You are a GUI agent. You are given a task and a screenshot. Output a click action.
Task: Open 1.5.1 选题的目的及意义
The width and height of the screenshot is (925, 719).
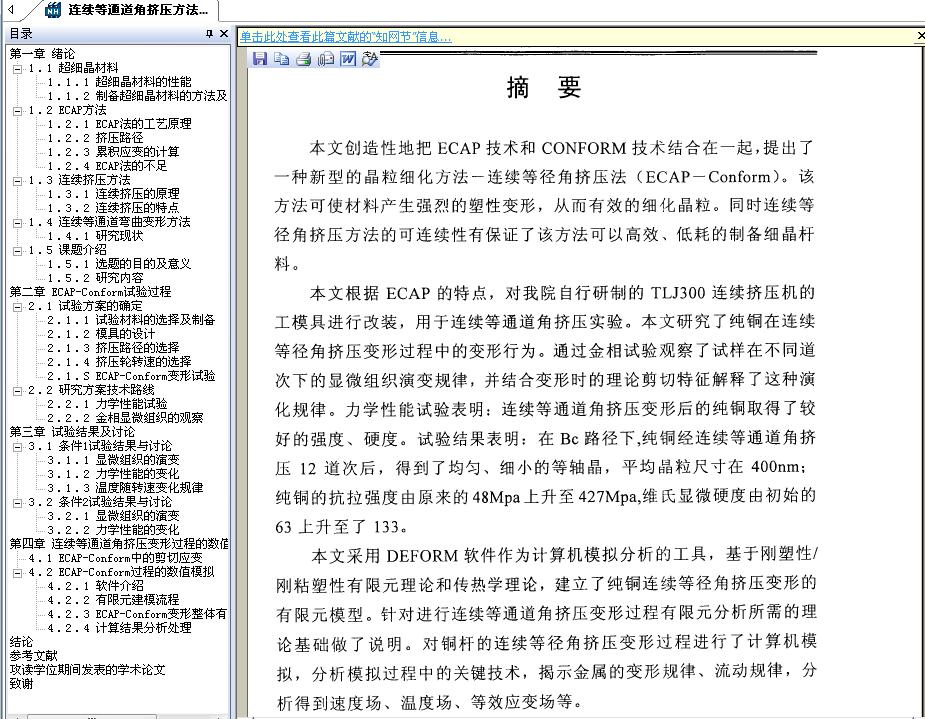[119, 264]
